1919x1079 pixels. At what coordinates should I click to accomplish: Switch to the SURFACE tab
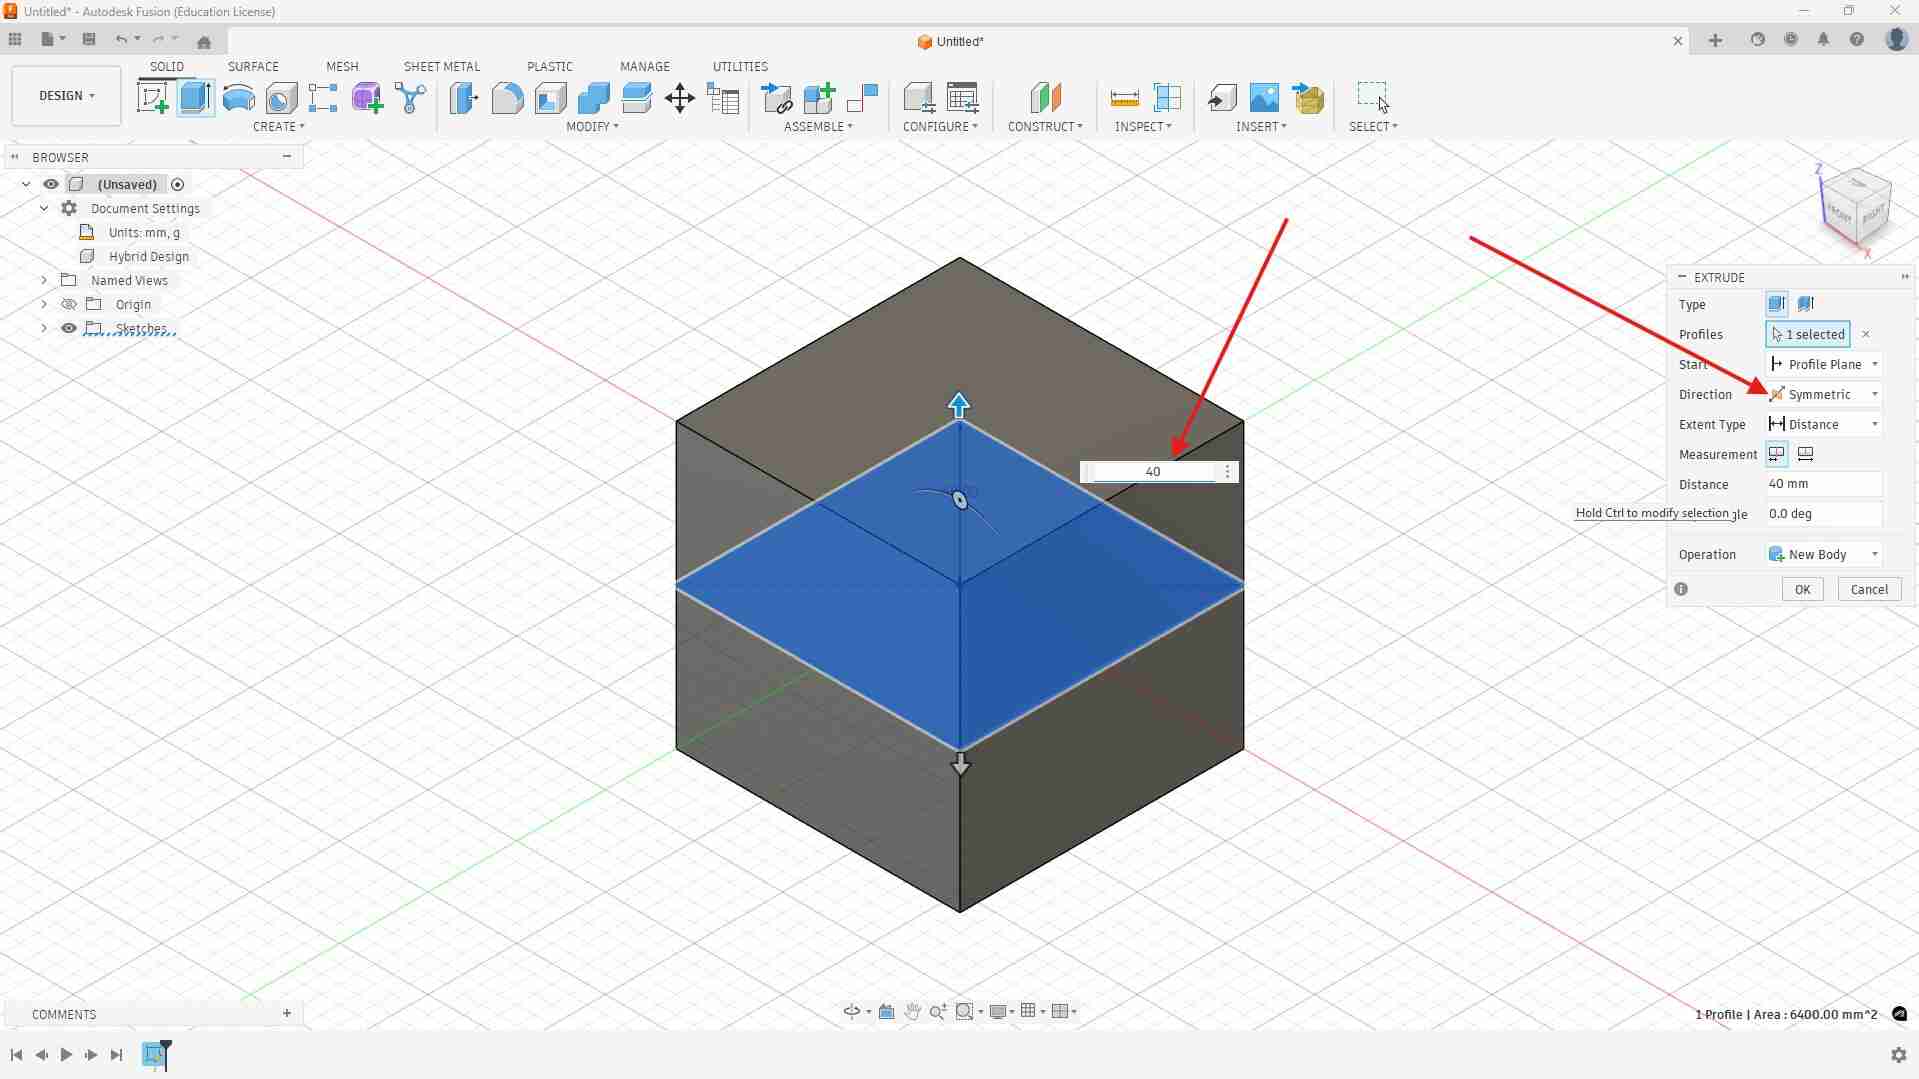tap(253, 66)
